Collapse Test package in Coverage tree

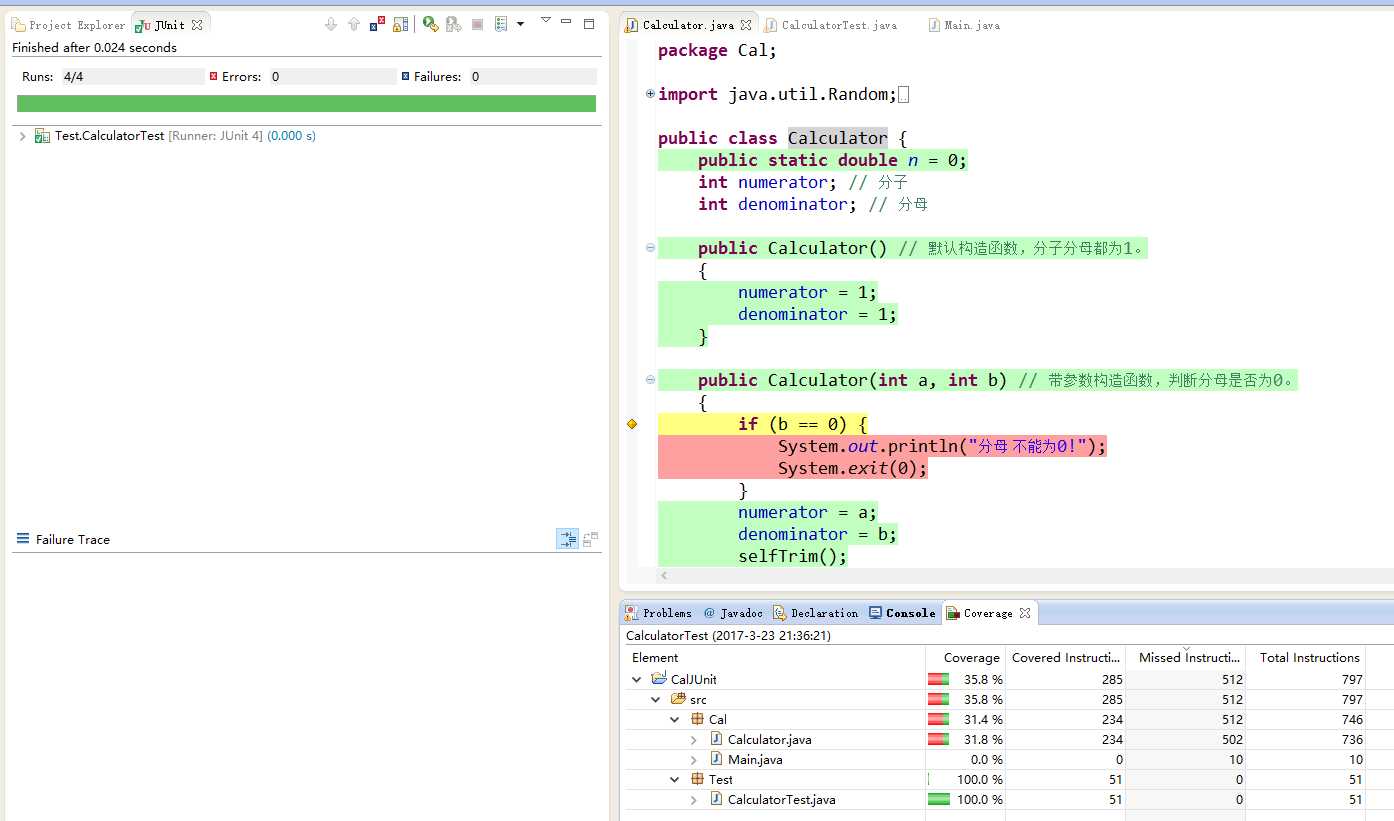pyautogui.click(x=675, y=780)
